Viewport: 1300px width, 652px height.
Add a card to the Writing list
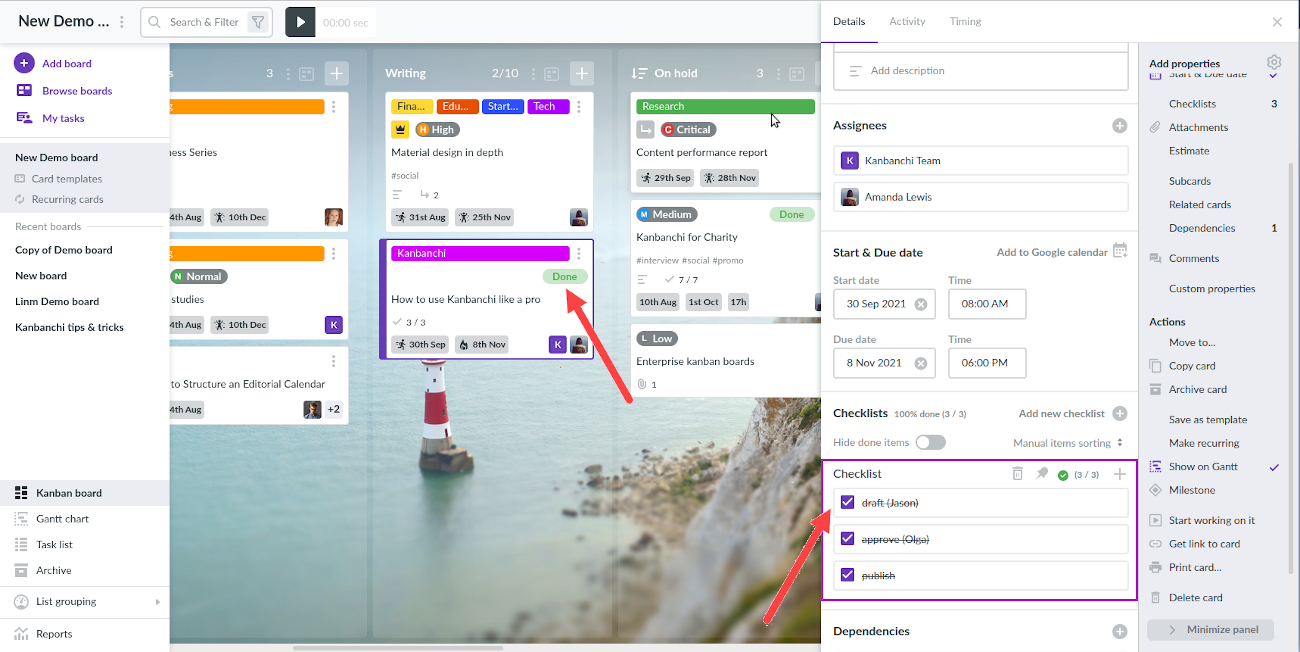(x=582, y=73)
